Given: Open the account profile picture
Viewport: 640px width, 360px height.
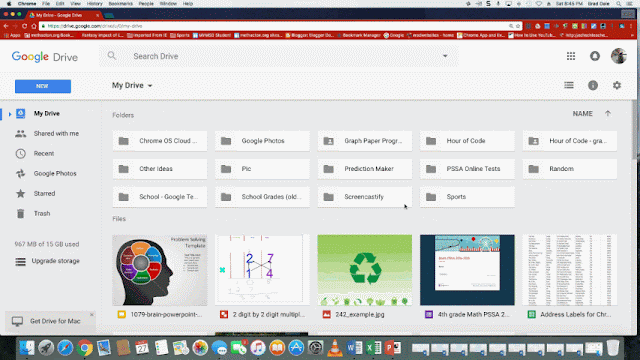Looking at the screenshot, I should pyautogui.click(x=618, y=56).
